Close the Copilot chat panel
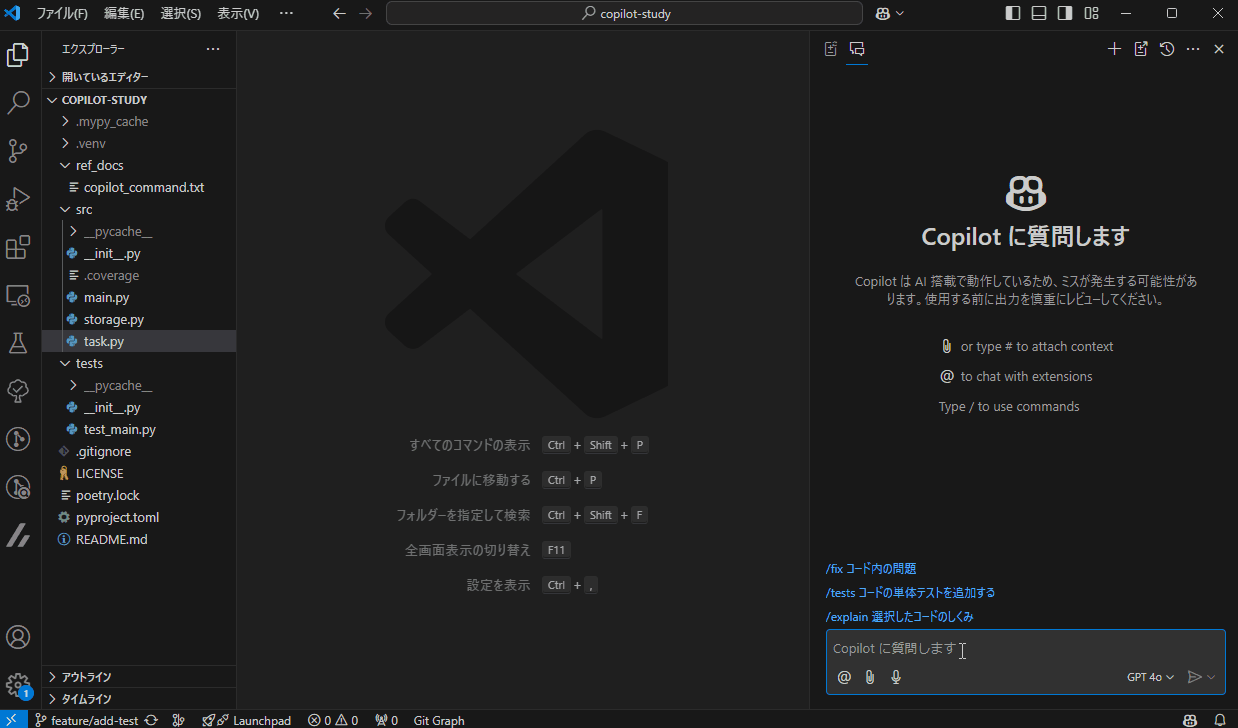 click(1219, 49)
